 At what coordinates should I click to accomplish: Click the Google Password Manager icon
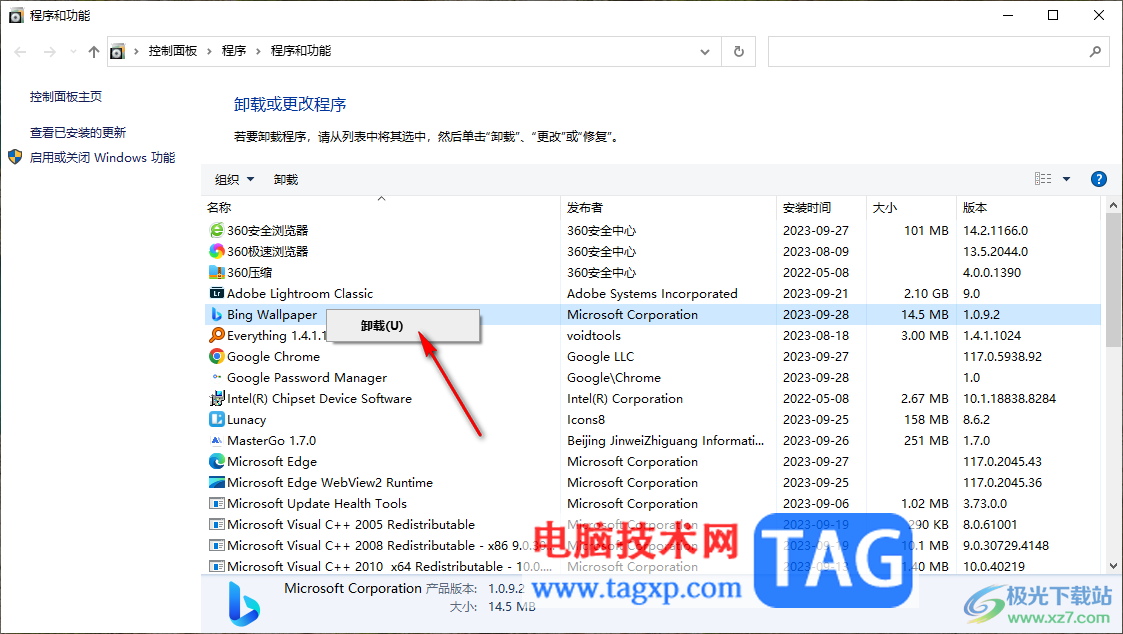point(216,377)
